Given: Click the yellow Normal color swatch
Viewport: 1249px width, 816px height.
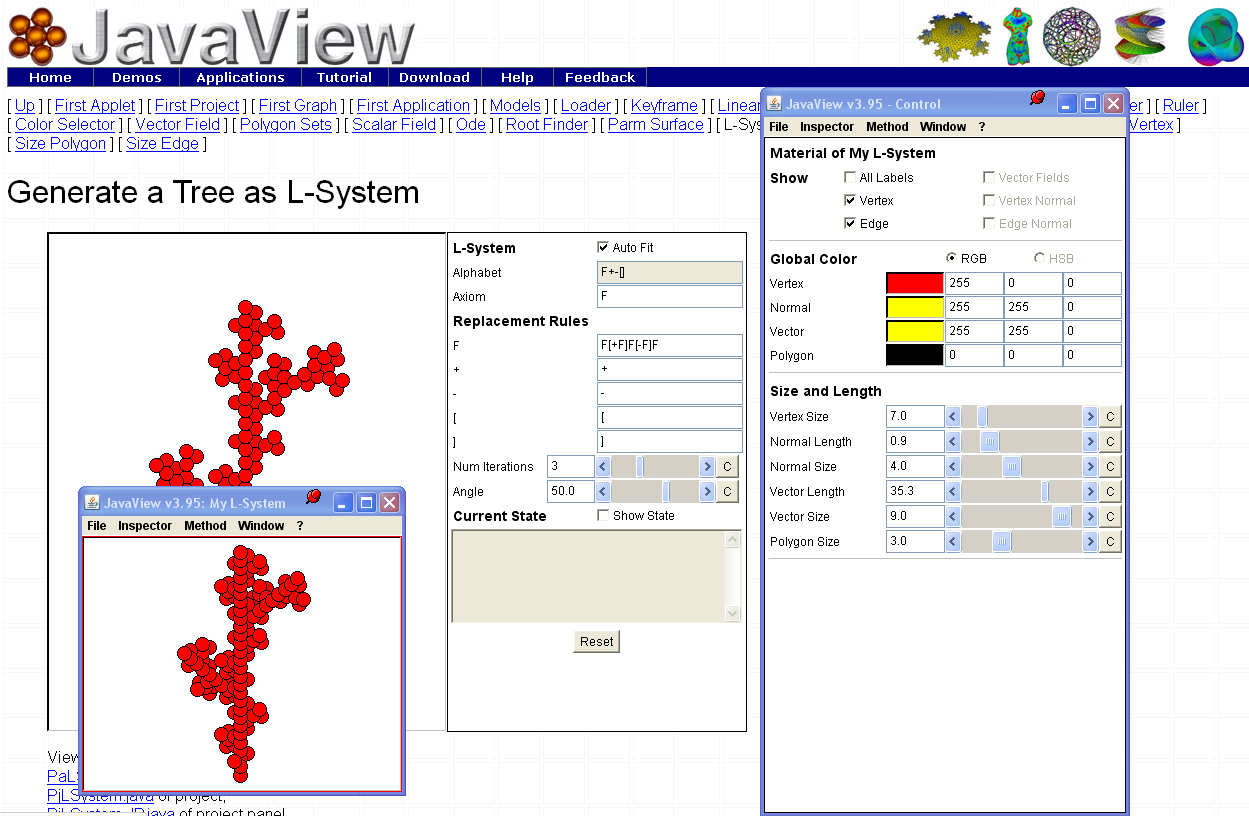Looking at the screenshot, I should pyautogui.click(x=915, y=307).
